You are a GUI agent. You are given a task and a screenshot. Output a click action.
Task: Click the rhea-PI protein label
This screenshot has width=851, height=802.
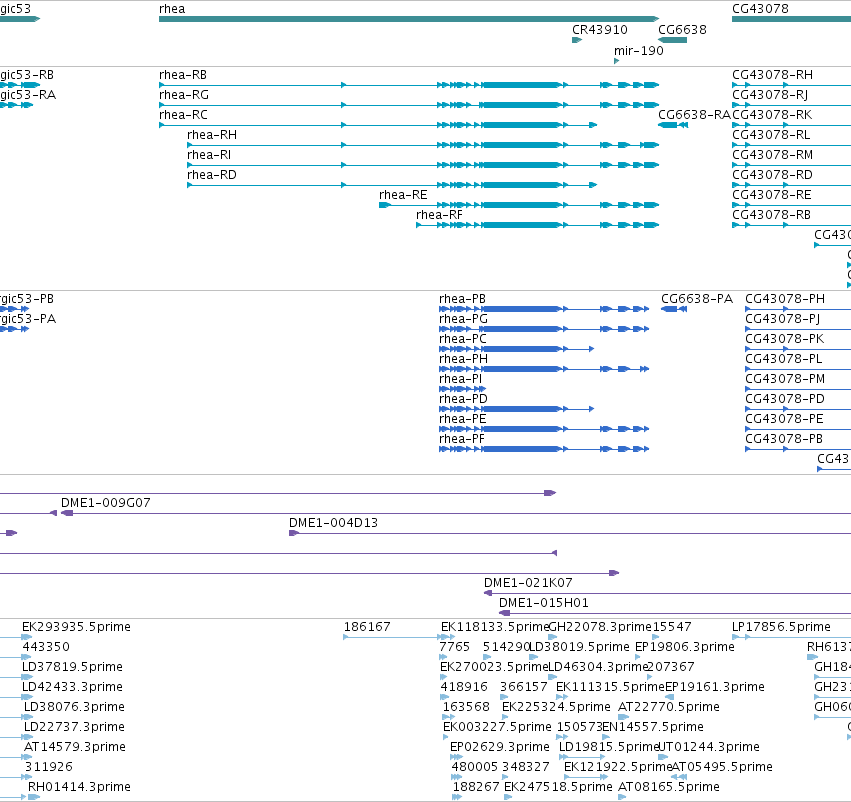pyautogui.click(x=461, y=379)
